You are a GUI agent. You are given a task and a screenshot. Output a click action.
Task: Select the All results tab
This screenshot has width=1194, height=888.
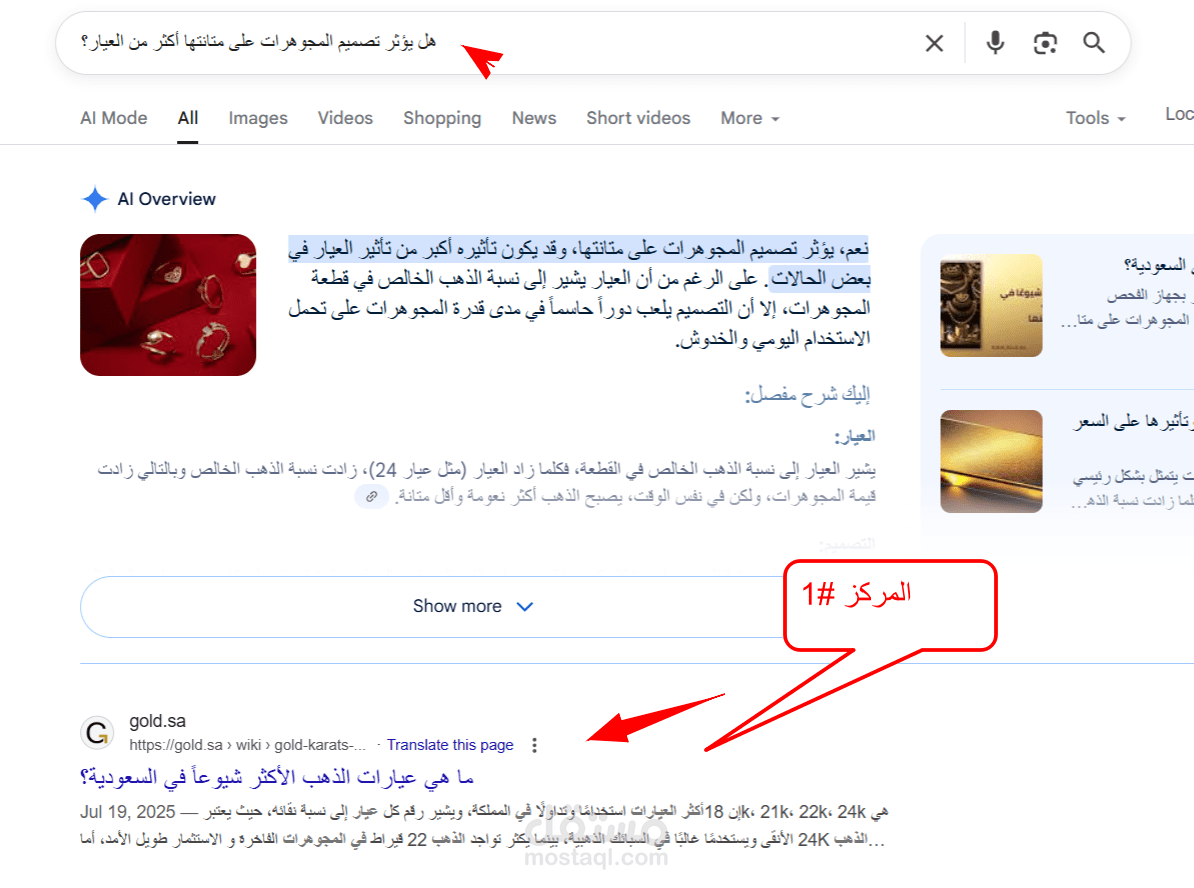188,118
